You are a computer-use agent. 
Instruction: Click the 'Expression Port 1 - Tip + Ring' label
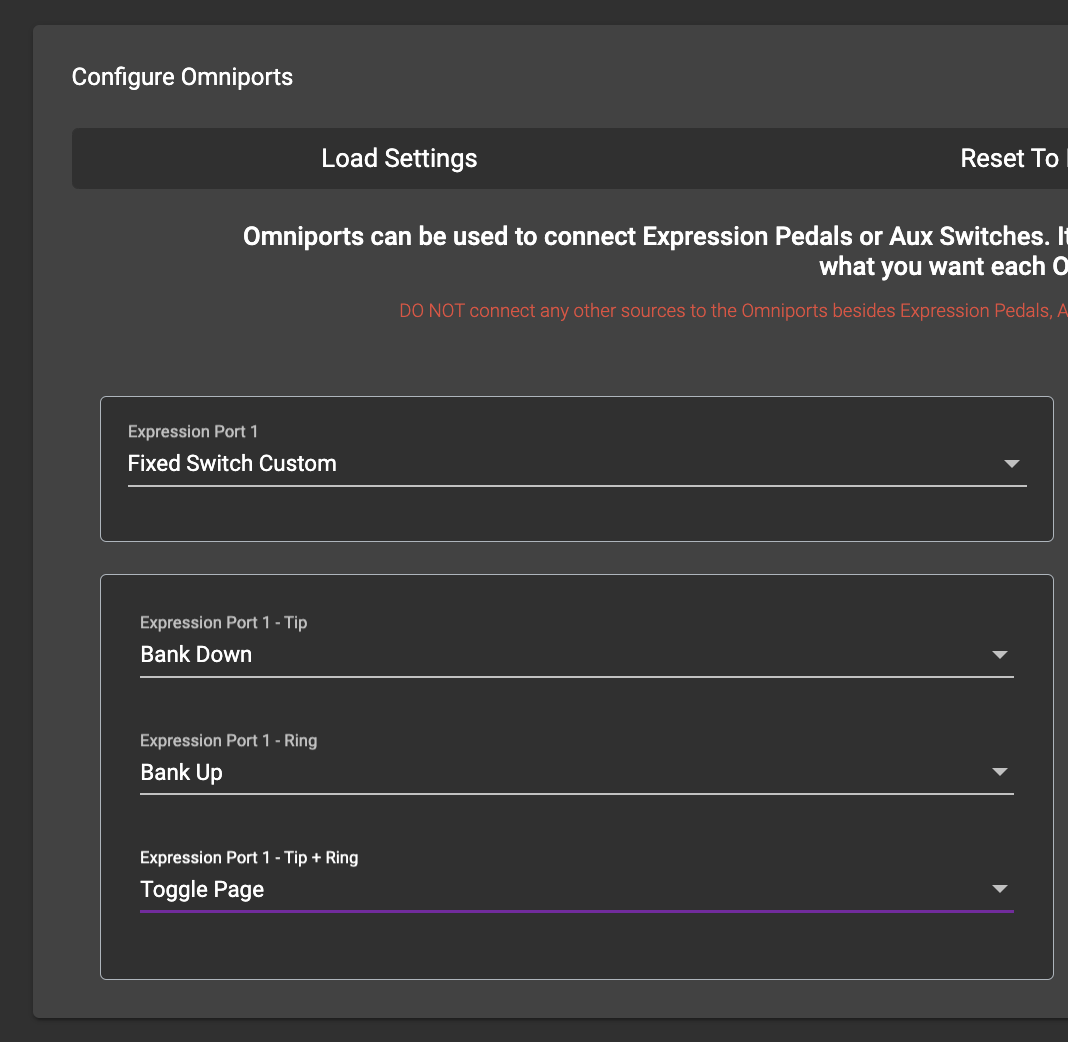(249, 858)
